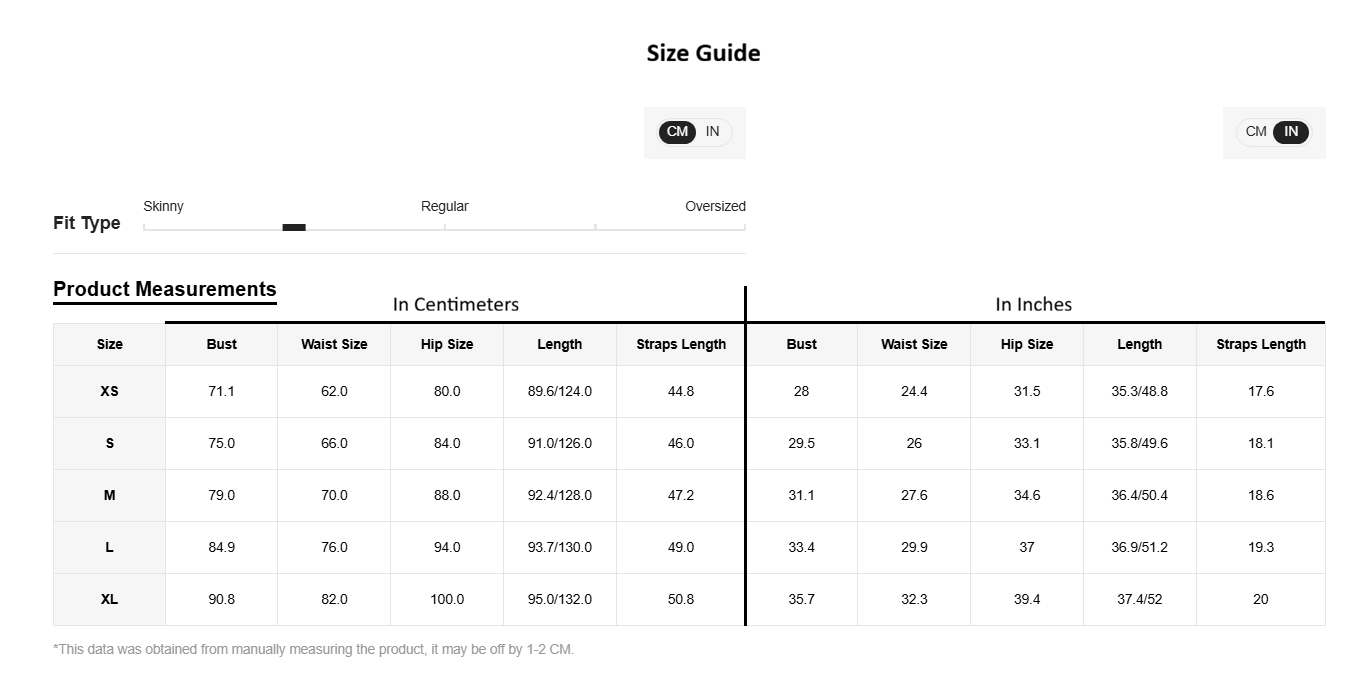This screenshot has height=700, width=1370.
Task: Click the inches bust value 31.1
Action: point(801,495)
